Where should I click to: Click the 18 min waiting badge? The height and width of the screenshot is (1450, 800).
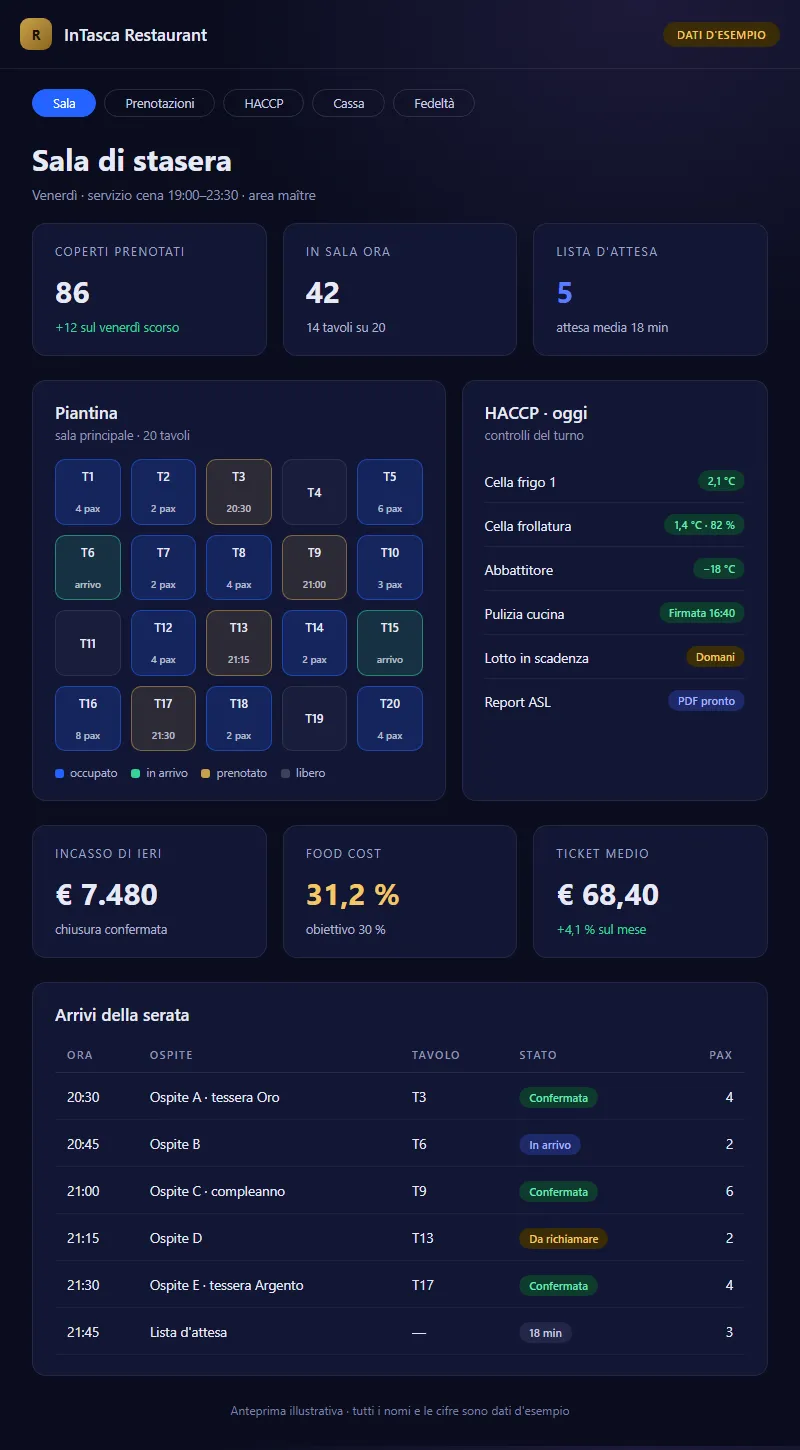pyautogui.click(x=545, y=1333)
